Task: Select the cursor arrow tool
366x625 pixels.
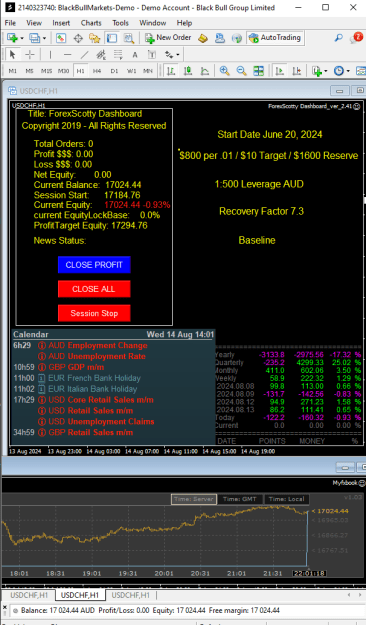Action: tap(12, 55)
